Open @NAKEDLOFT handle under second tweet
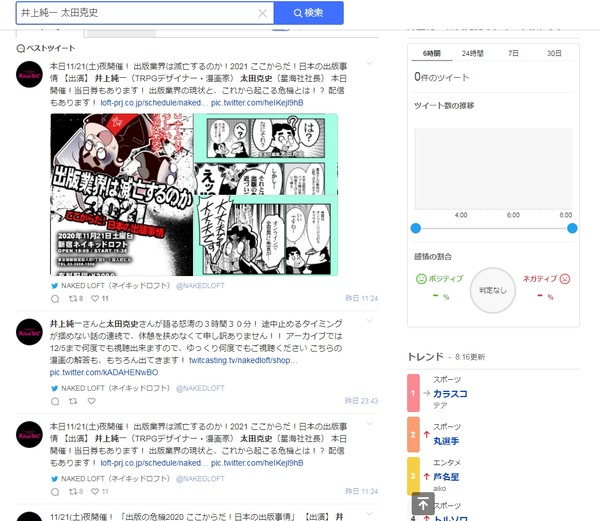 (200, 388)
